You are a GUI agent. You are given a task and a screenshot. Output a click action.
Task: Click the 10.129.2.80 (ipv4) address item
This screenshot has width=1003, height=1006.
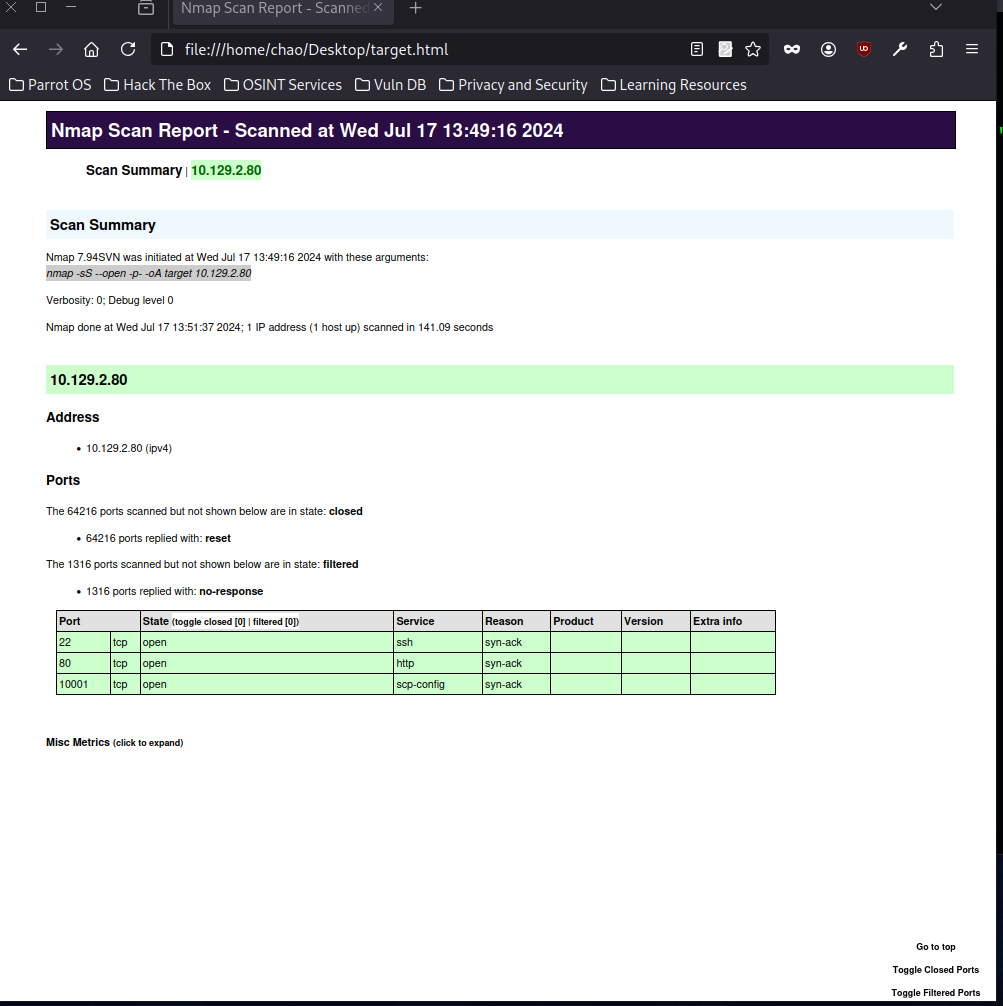click(x=129, y=448)
